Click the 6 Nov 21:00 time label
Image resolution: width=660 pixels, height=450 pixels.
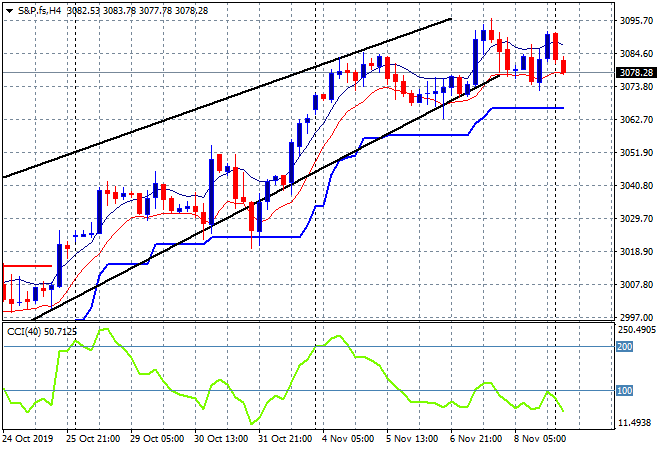(x=476, y=439)
